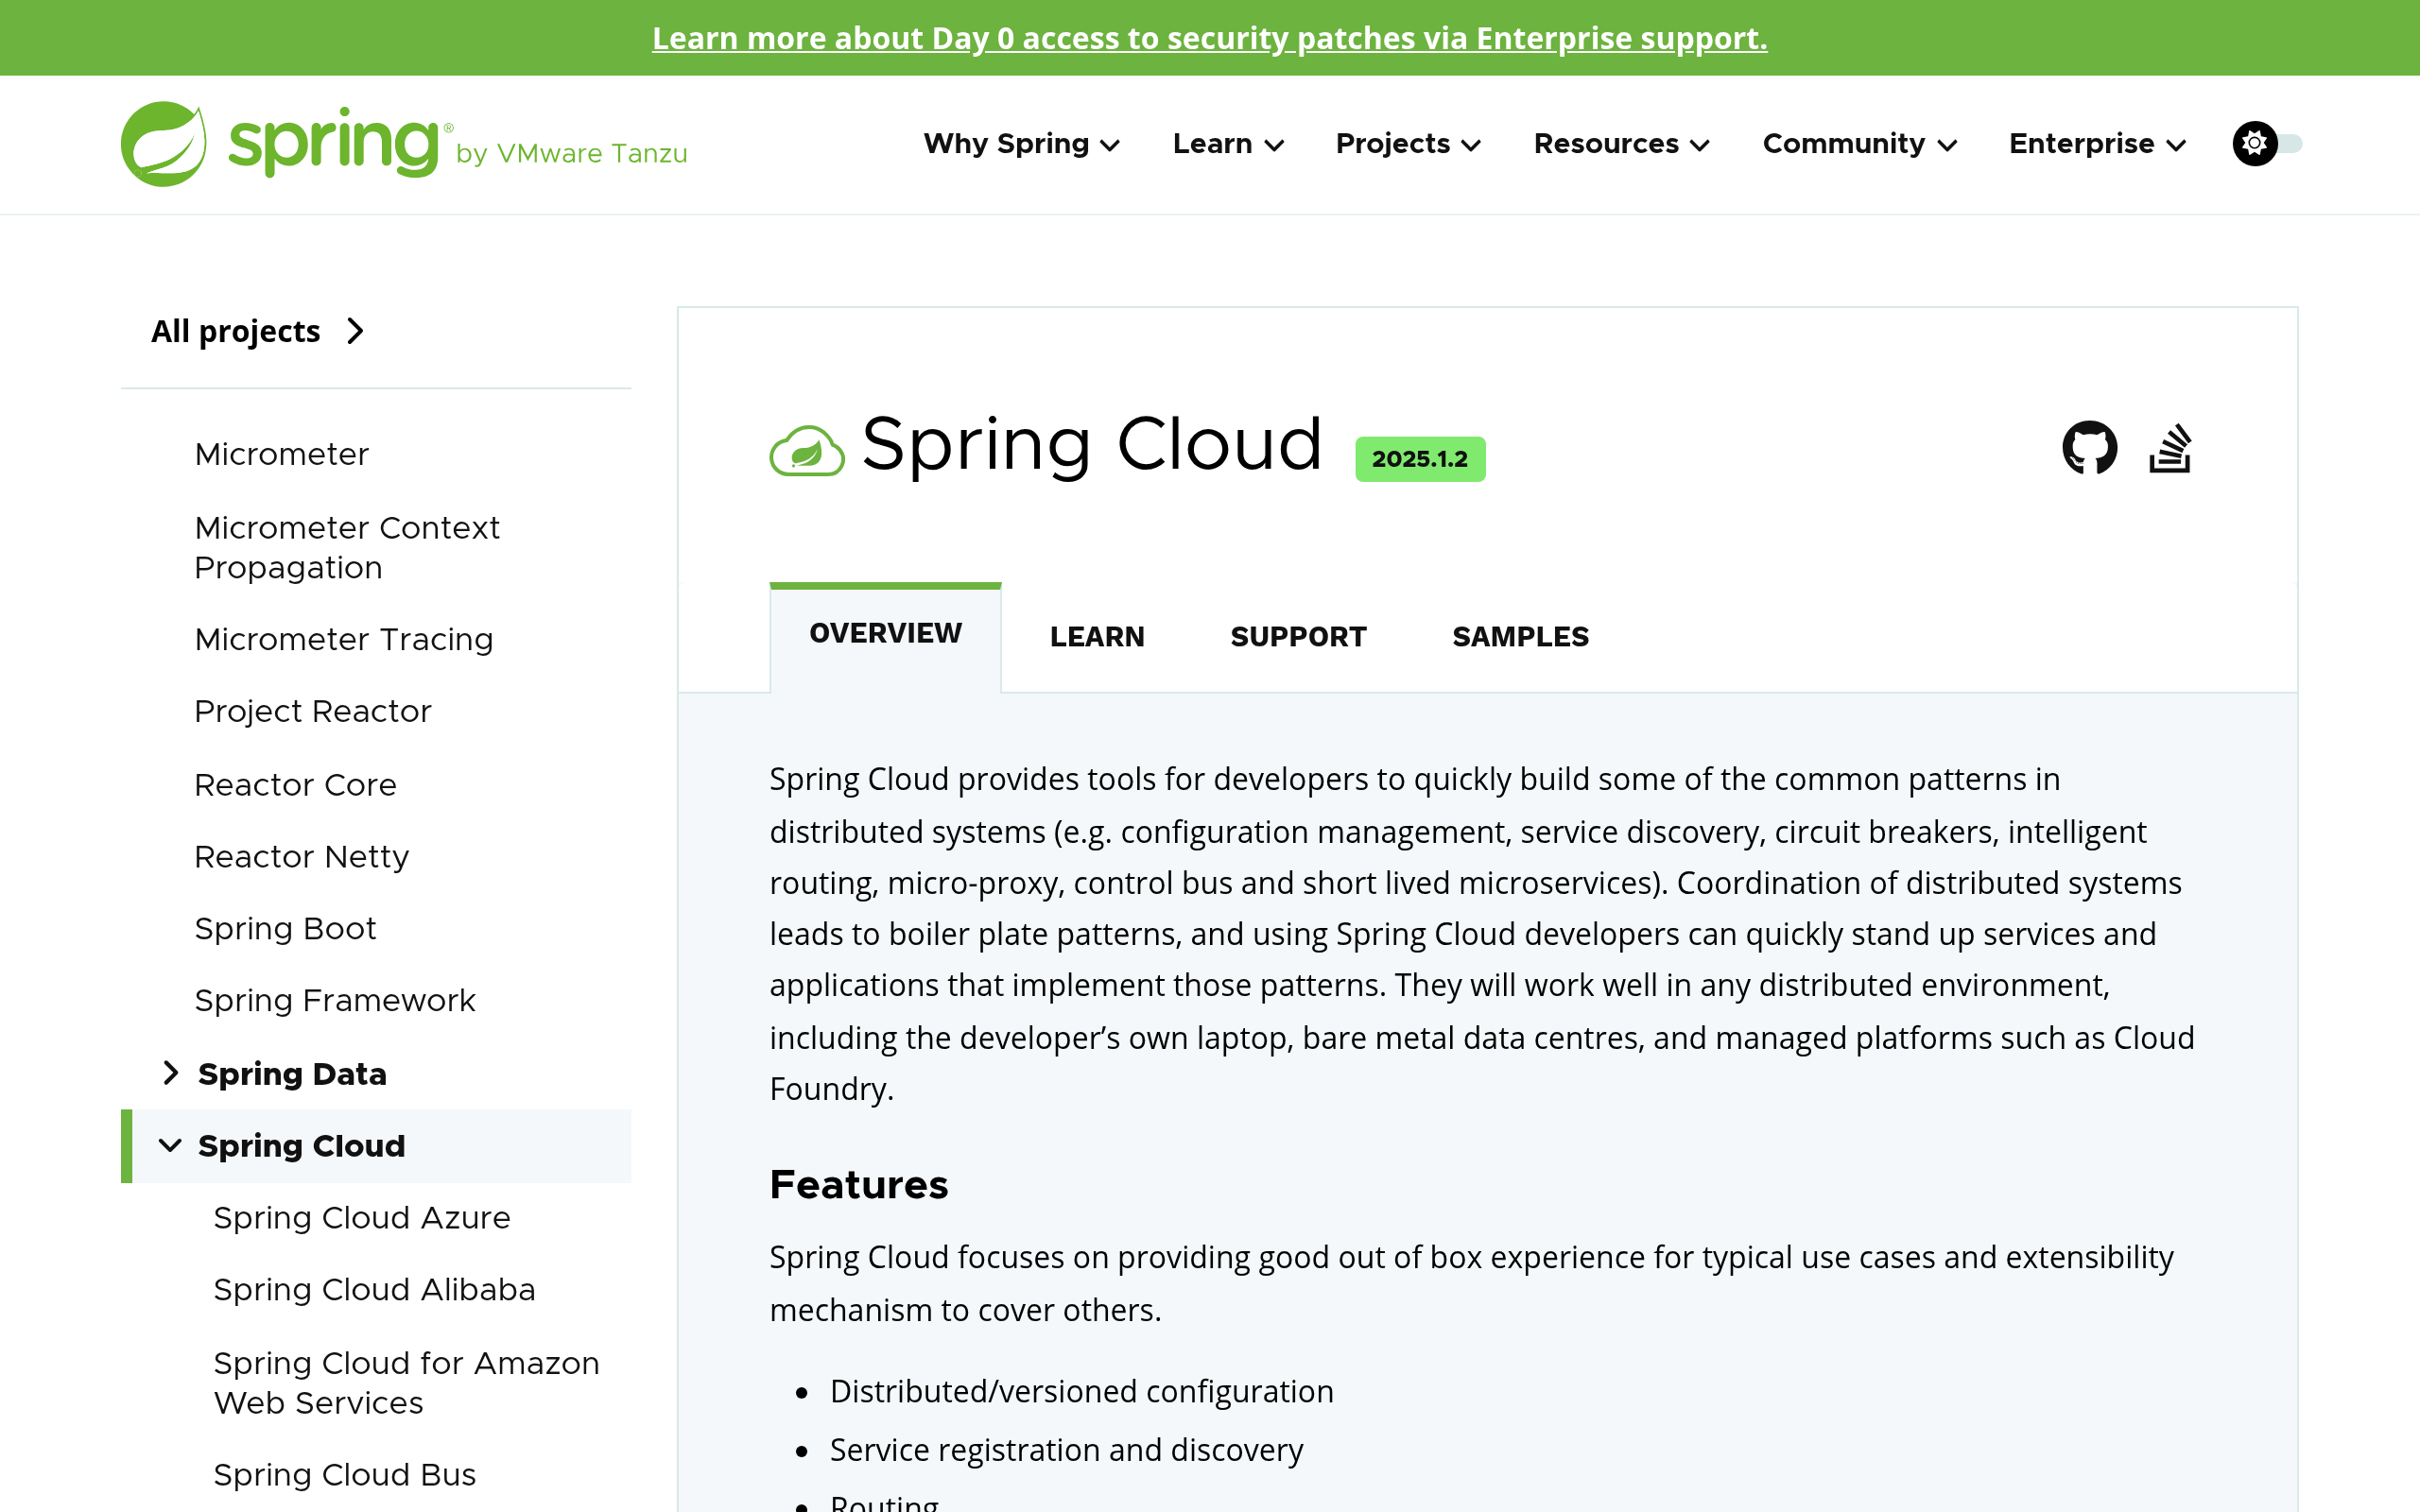Select Project Reactor in the sidebar
This screenshot has width=2420, height=1512.
[313, 711]
